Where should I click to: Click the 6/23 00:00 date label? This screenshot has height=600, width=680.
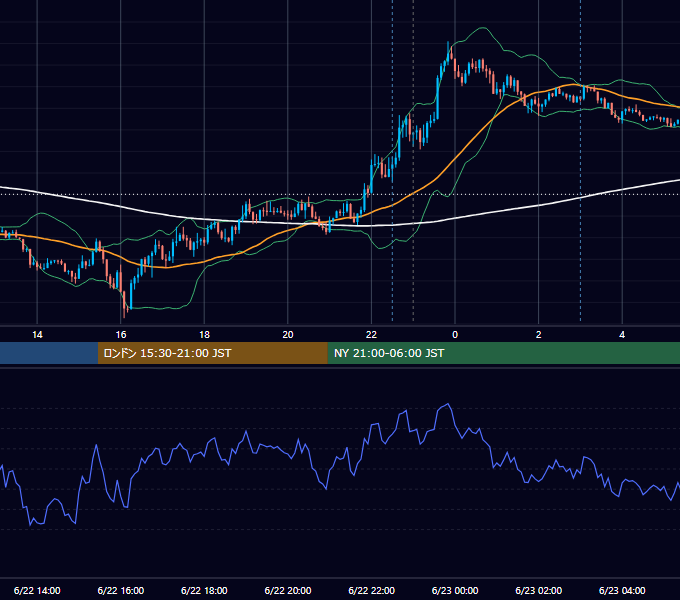coord(455,590)
